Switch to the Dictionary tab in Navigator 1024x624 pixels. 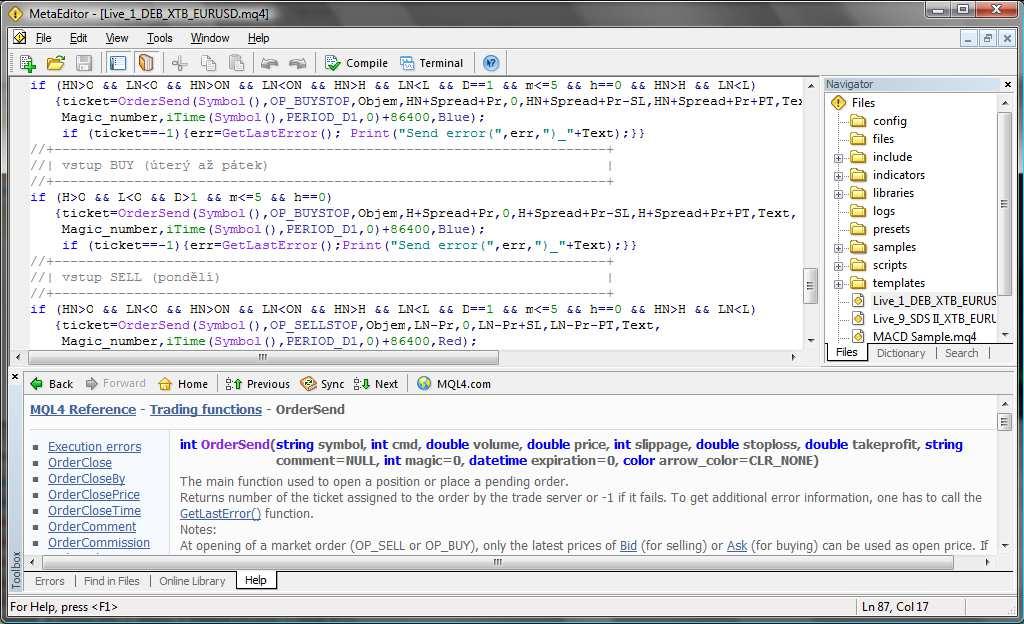click(901, 353)
